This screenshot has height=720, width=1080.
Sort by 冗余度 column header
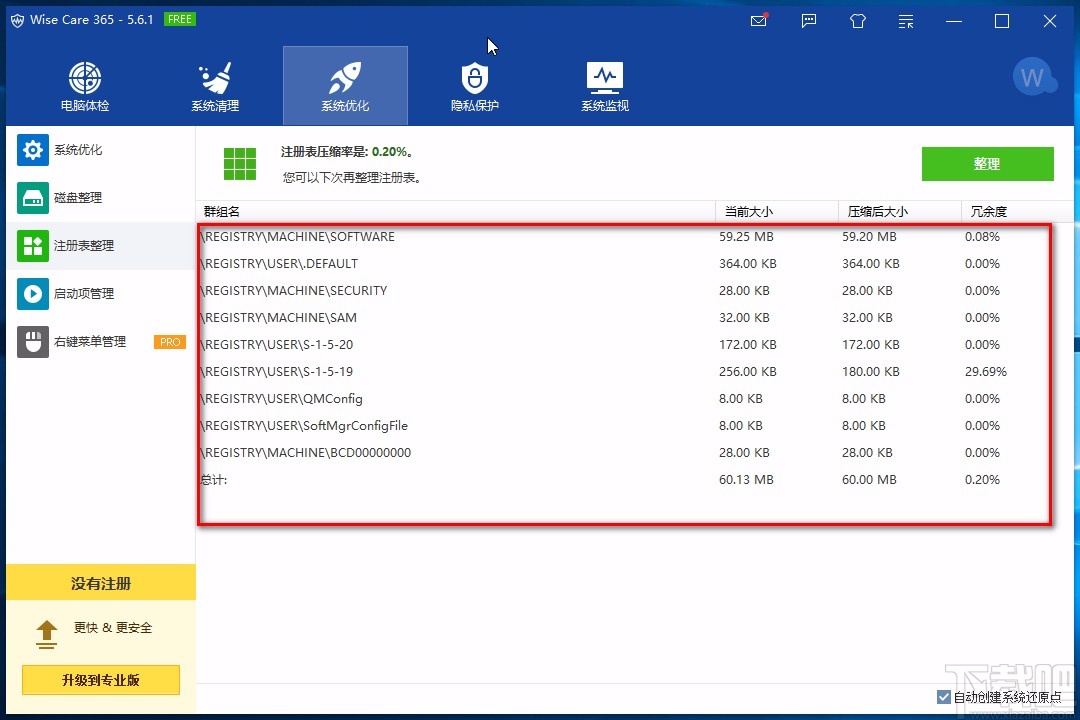coord(1017,212)
